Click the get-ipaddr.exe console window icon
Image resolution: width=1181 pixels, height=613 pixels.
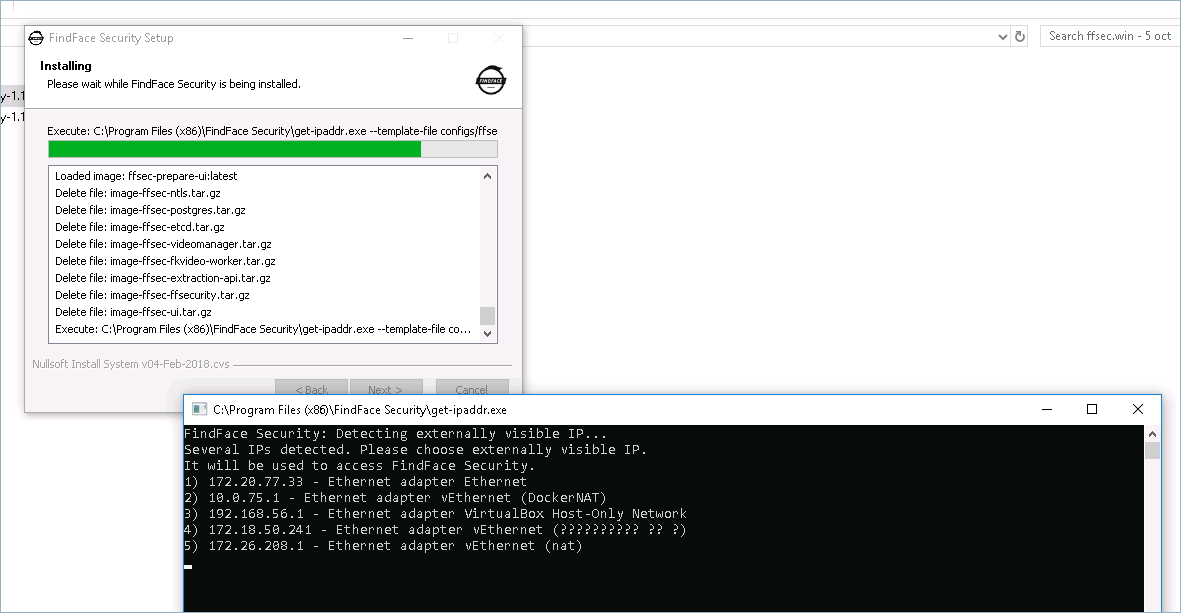[x=200, y=409]
